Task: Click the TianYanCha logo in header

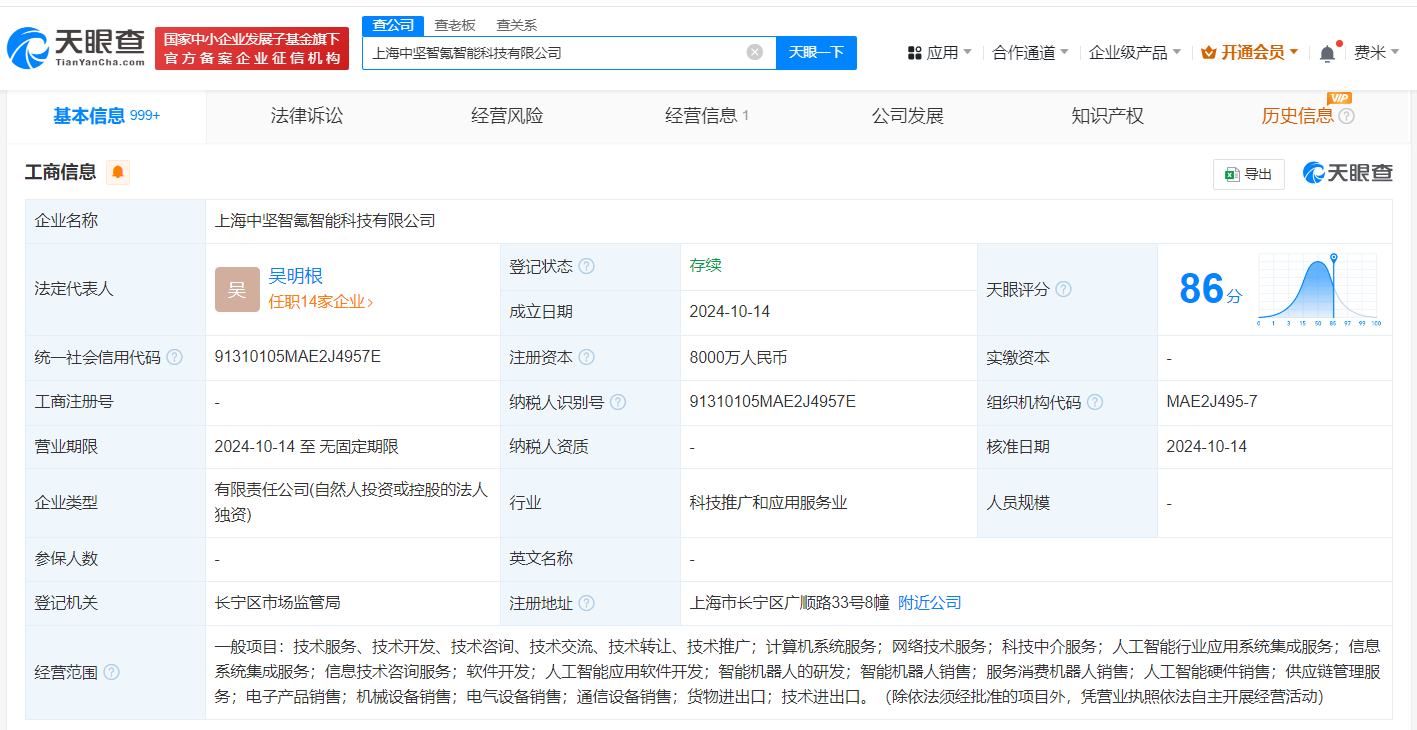Action: point(76,47)
